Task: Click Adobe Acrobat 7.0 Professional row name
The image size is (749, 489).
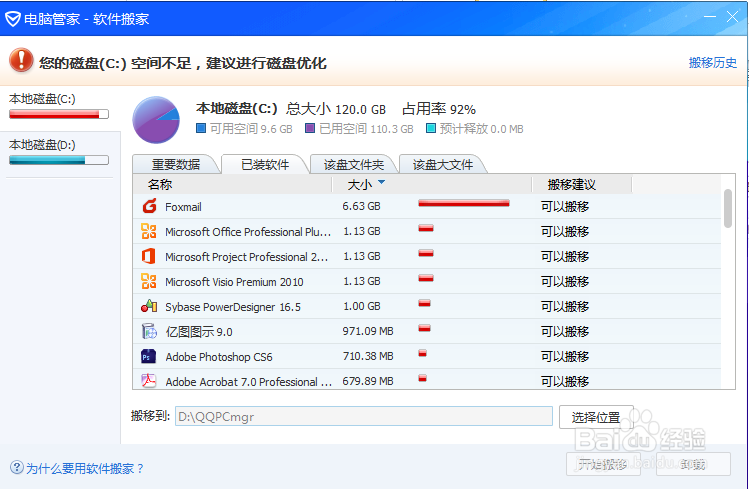Action: (248, 382)
